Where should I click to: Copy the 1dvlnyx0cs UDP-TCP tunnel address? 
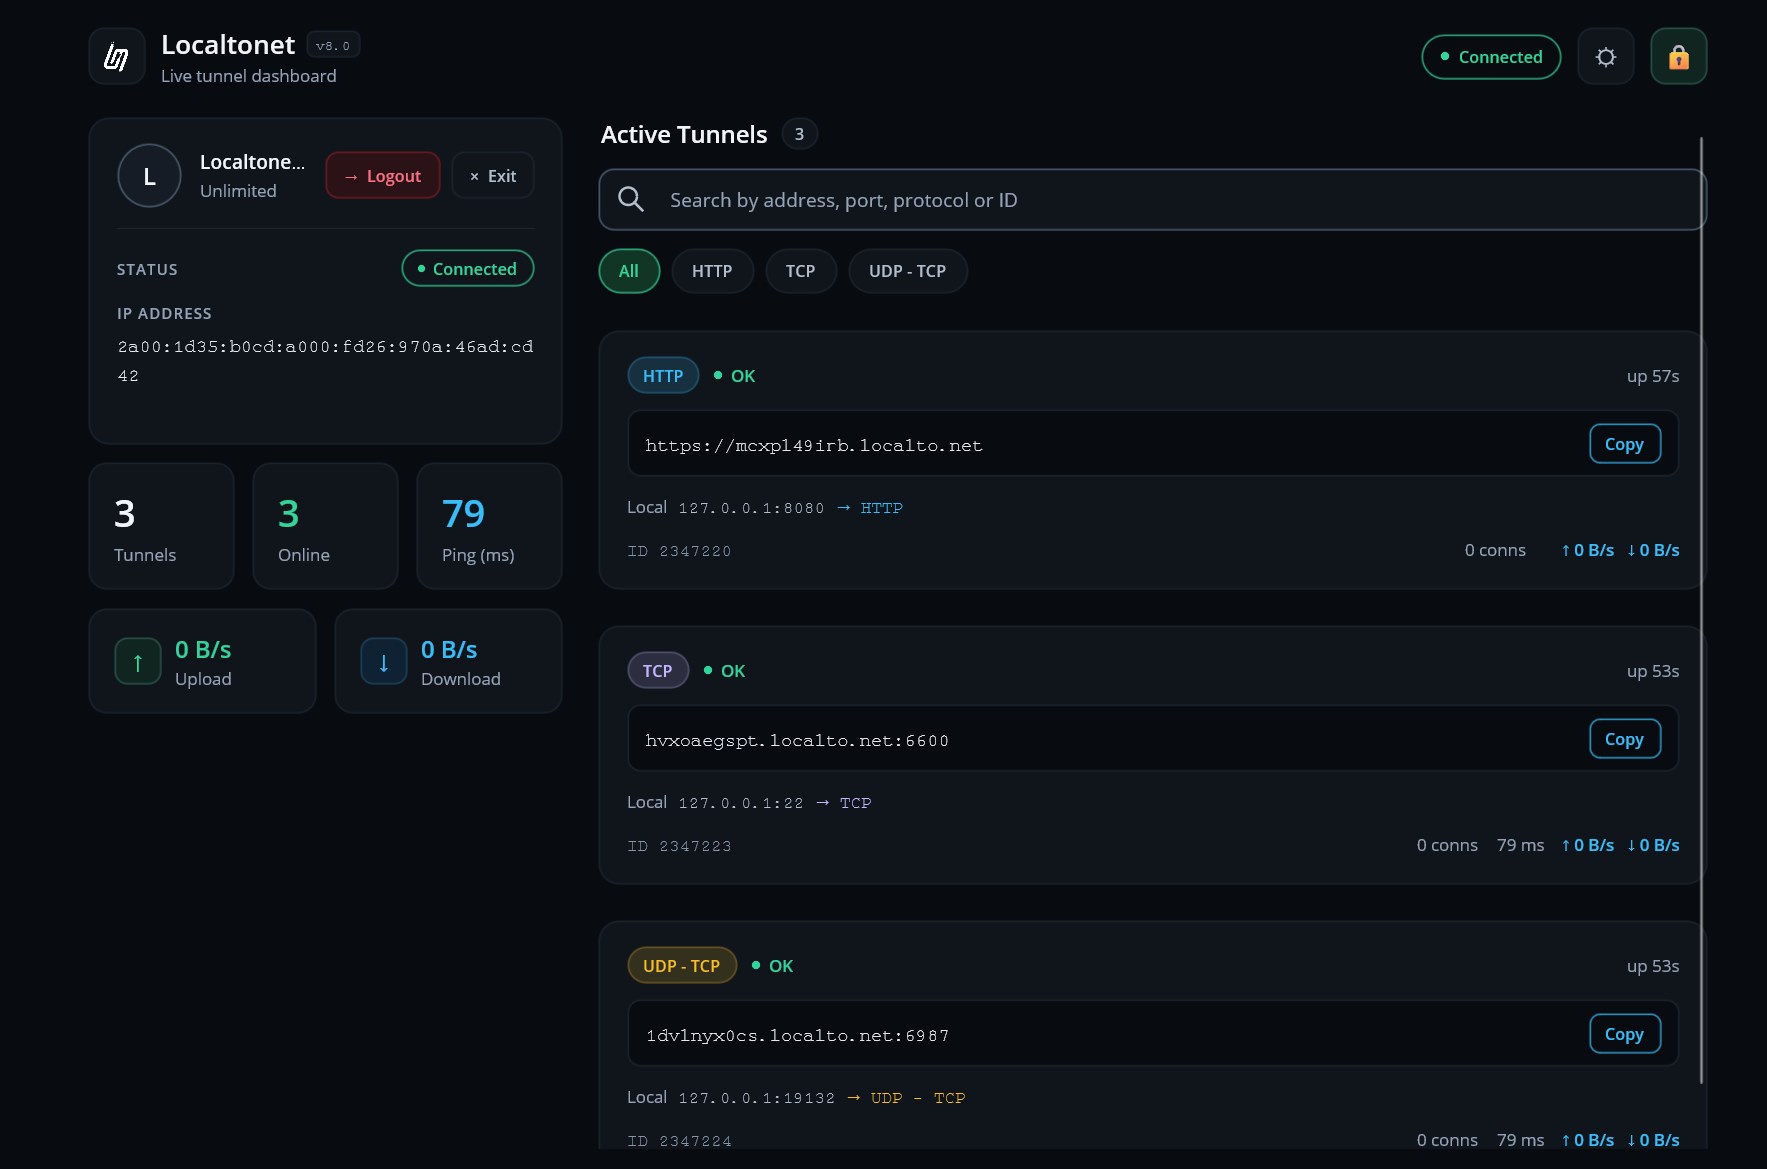coord(1625,1034)
